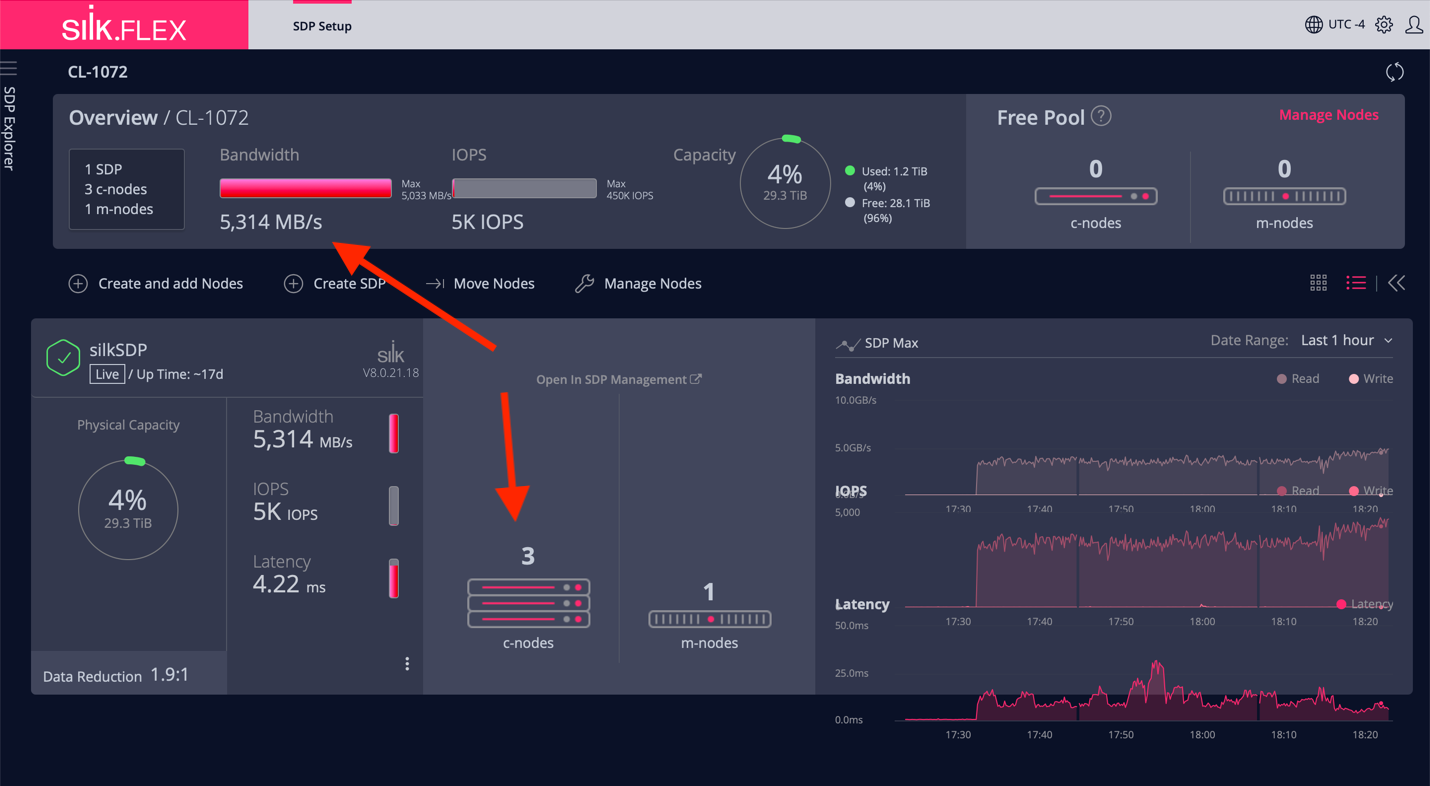Toggle Bandwidth Read legend
This screenshot has height=786, width=1430.
coord(1297,379)
